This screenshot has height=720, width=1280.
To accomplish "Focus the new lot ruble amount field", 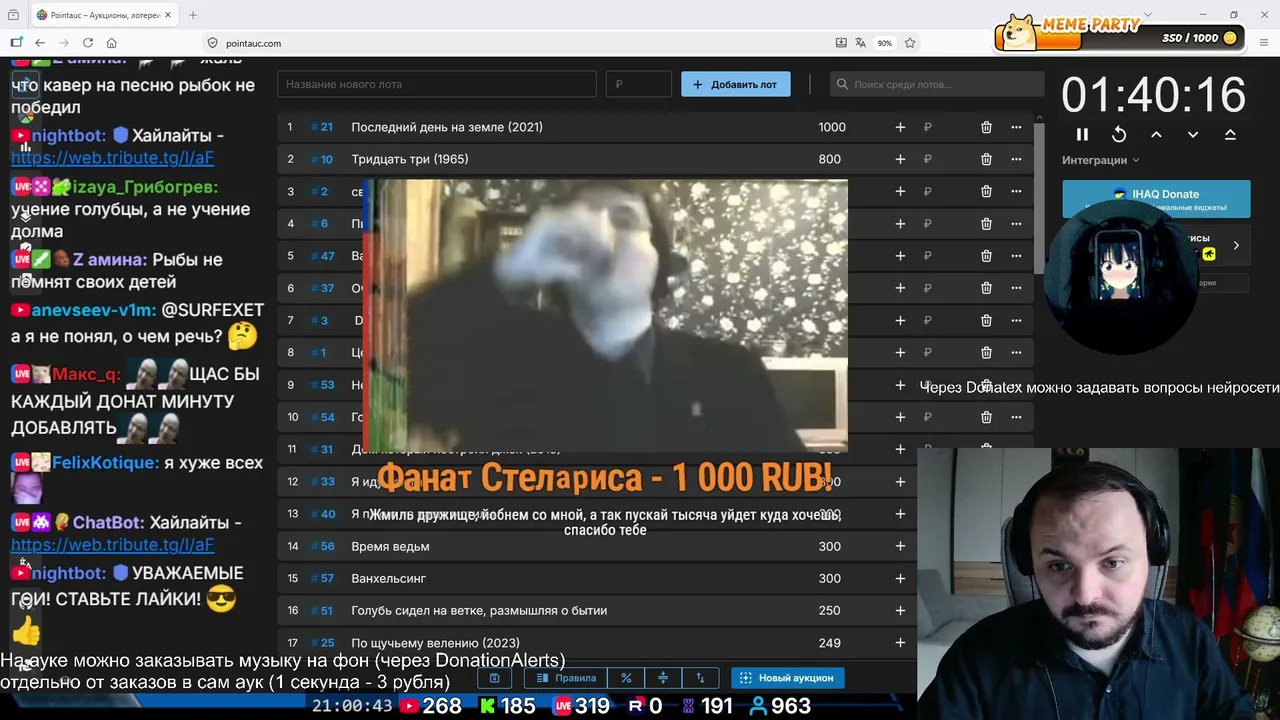I will (x=639, y=84).
